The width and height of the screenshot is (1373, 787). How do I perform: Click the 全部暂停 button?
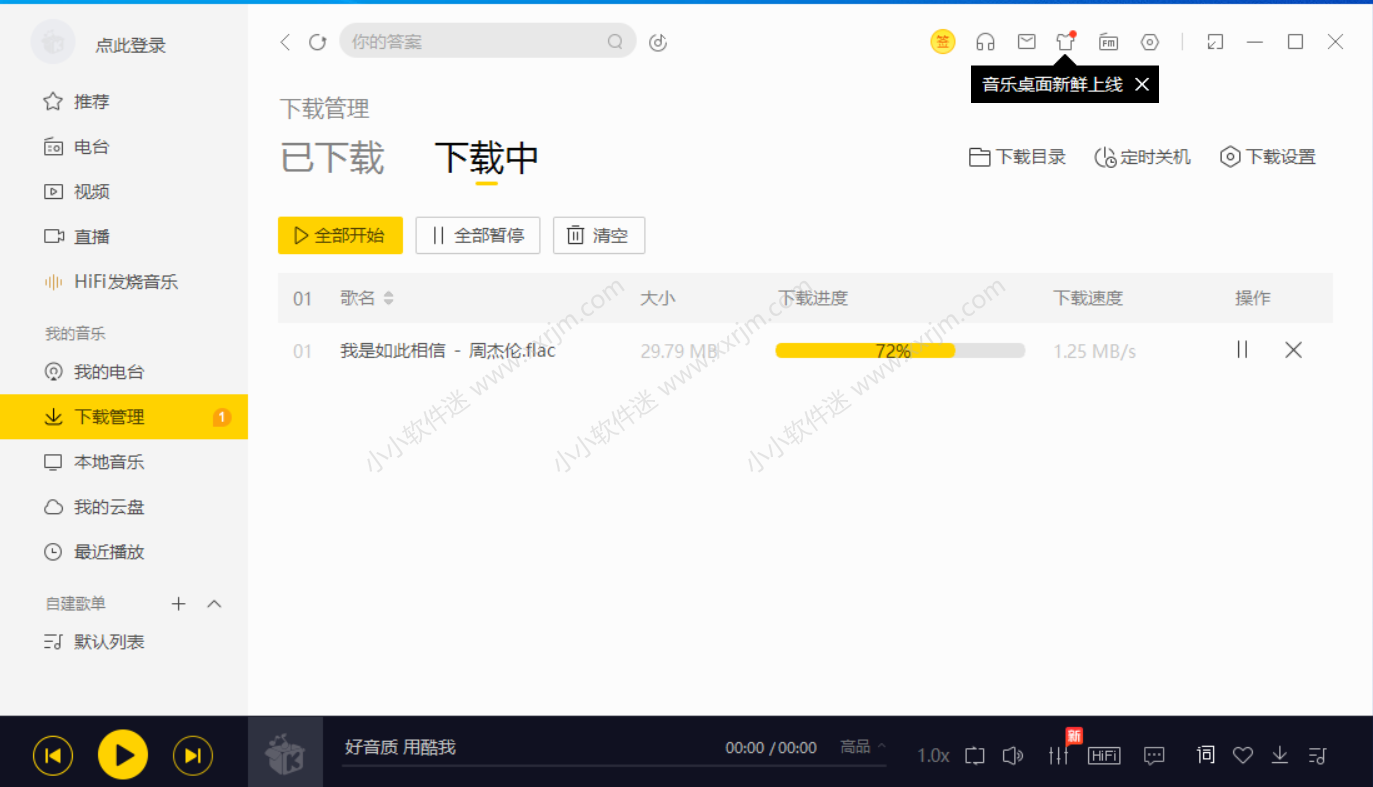(x=478, y=236)
